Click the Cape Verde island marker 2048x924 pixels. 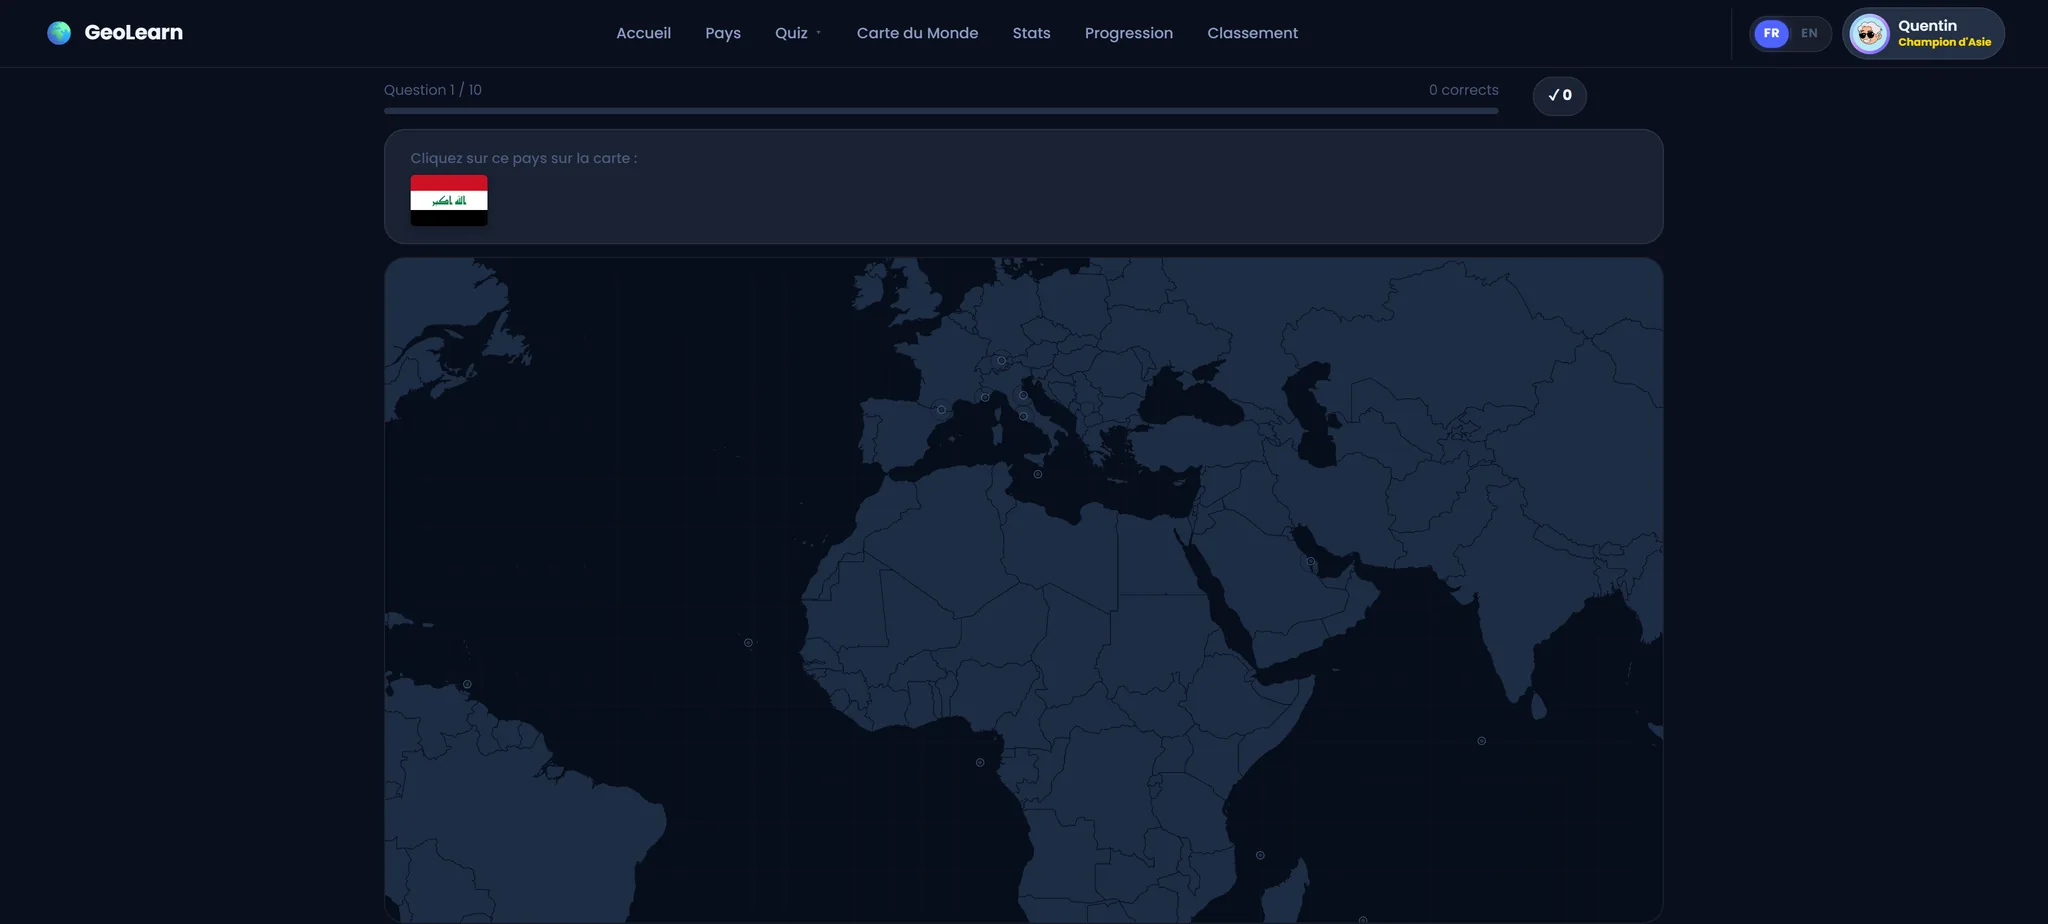748,643
